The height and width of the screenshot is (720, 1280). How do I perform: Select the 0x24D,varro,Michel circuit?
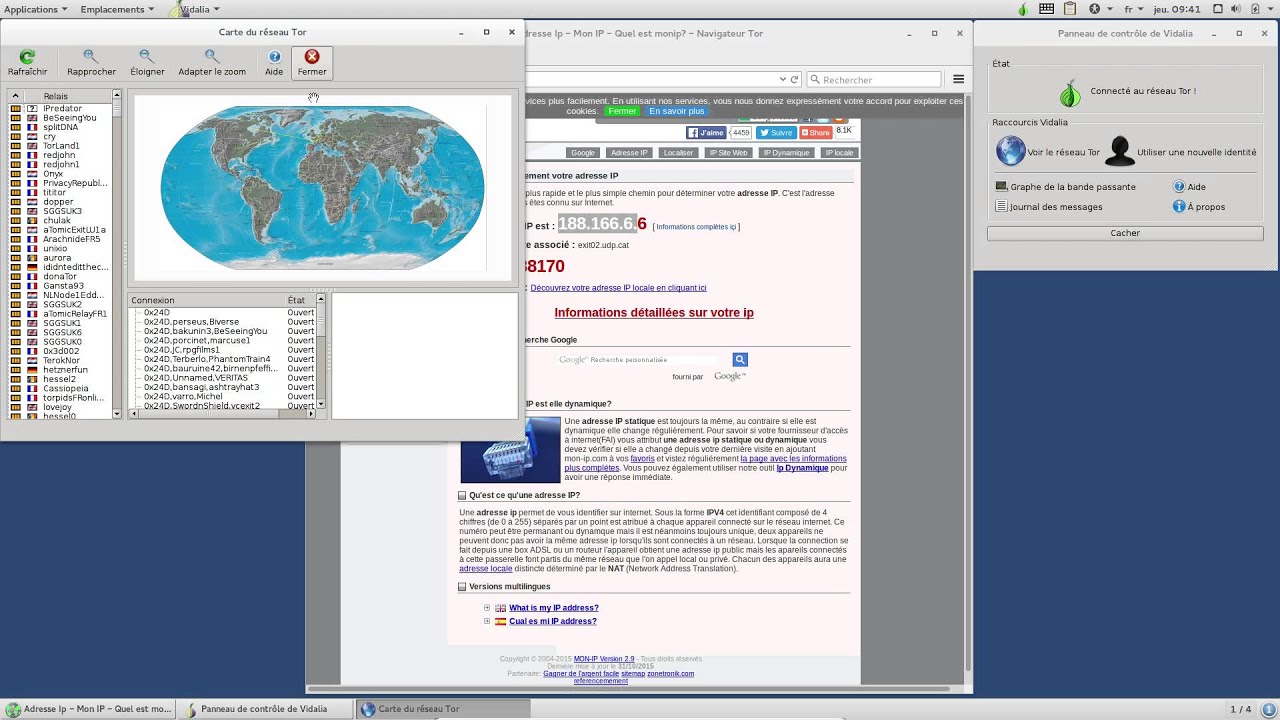click(x=183, y=397)
